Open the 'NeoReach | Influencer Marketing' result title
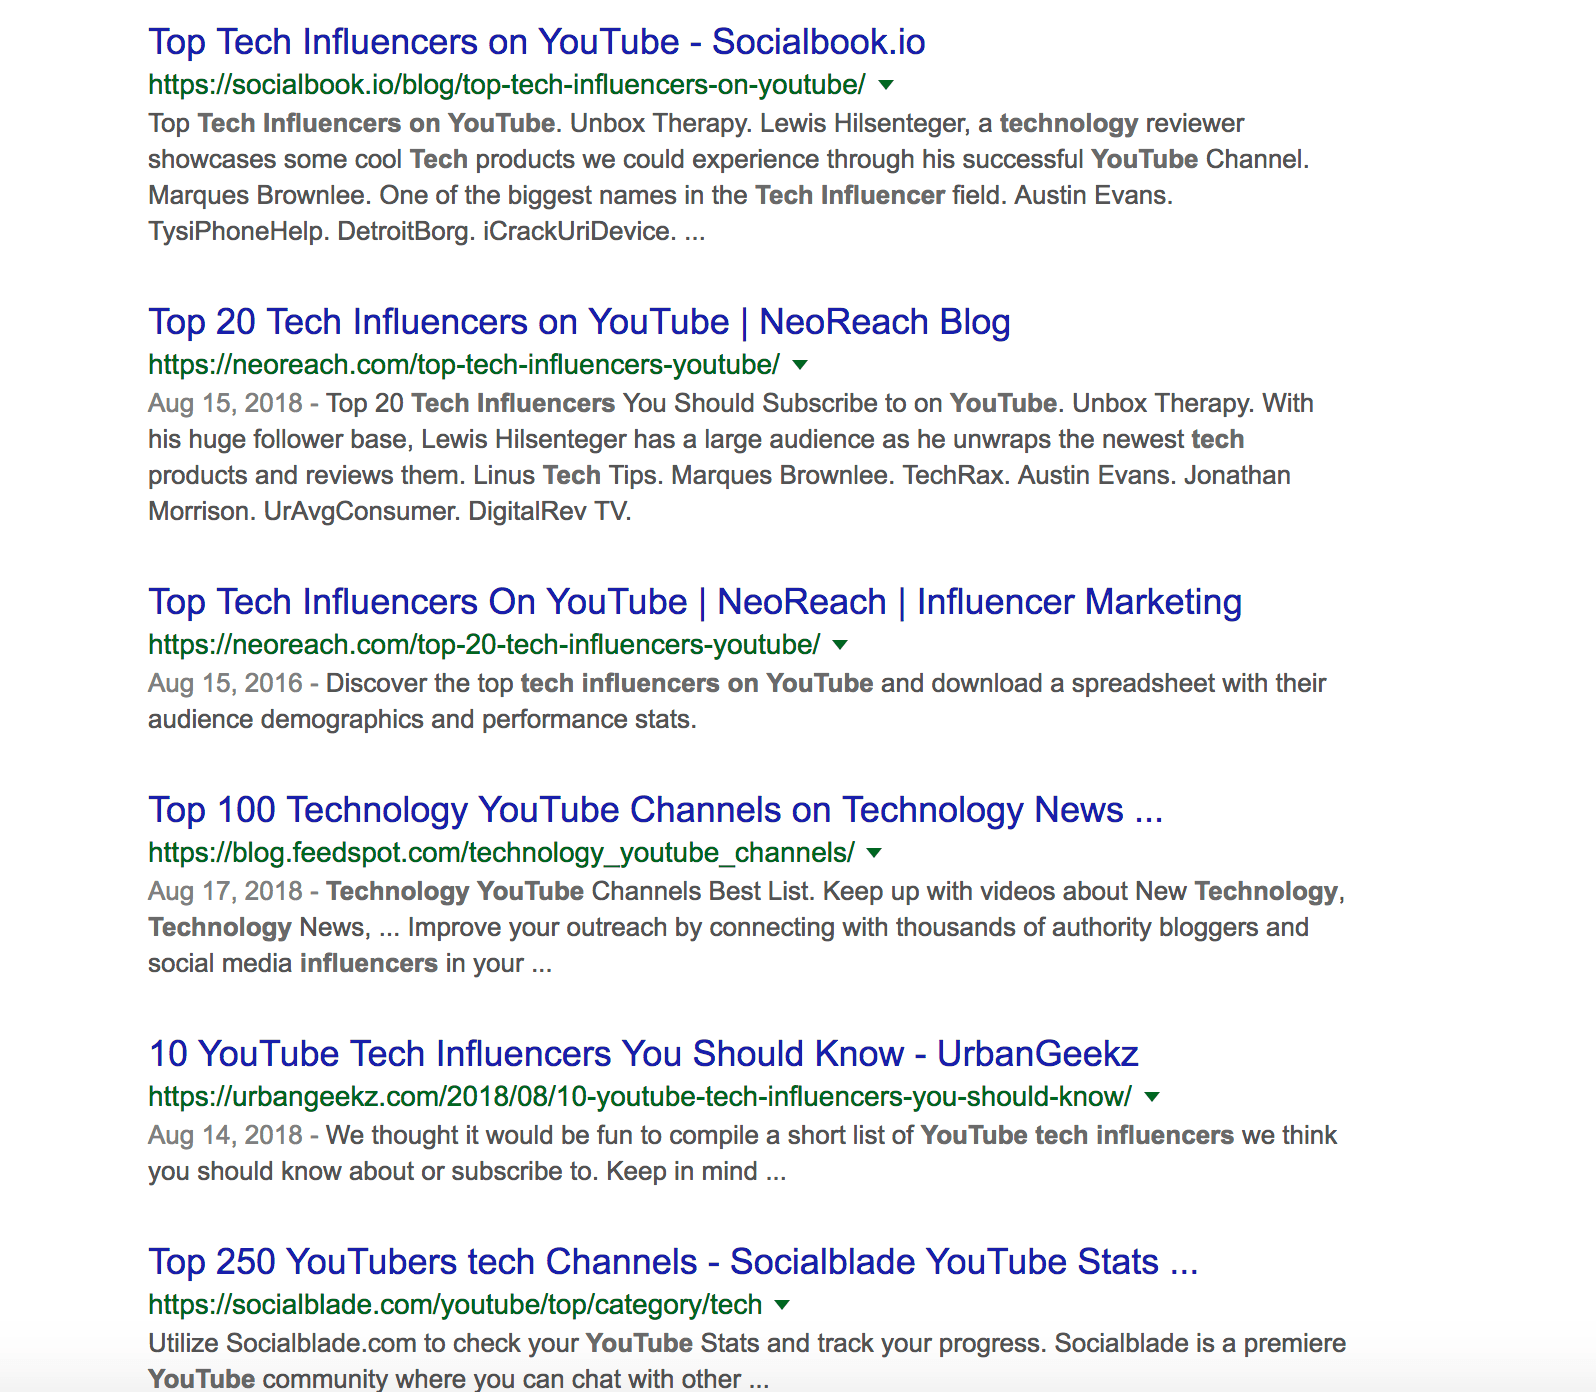 [695, 602]
